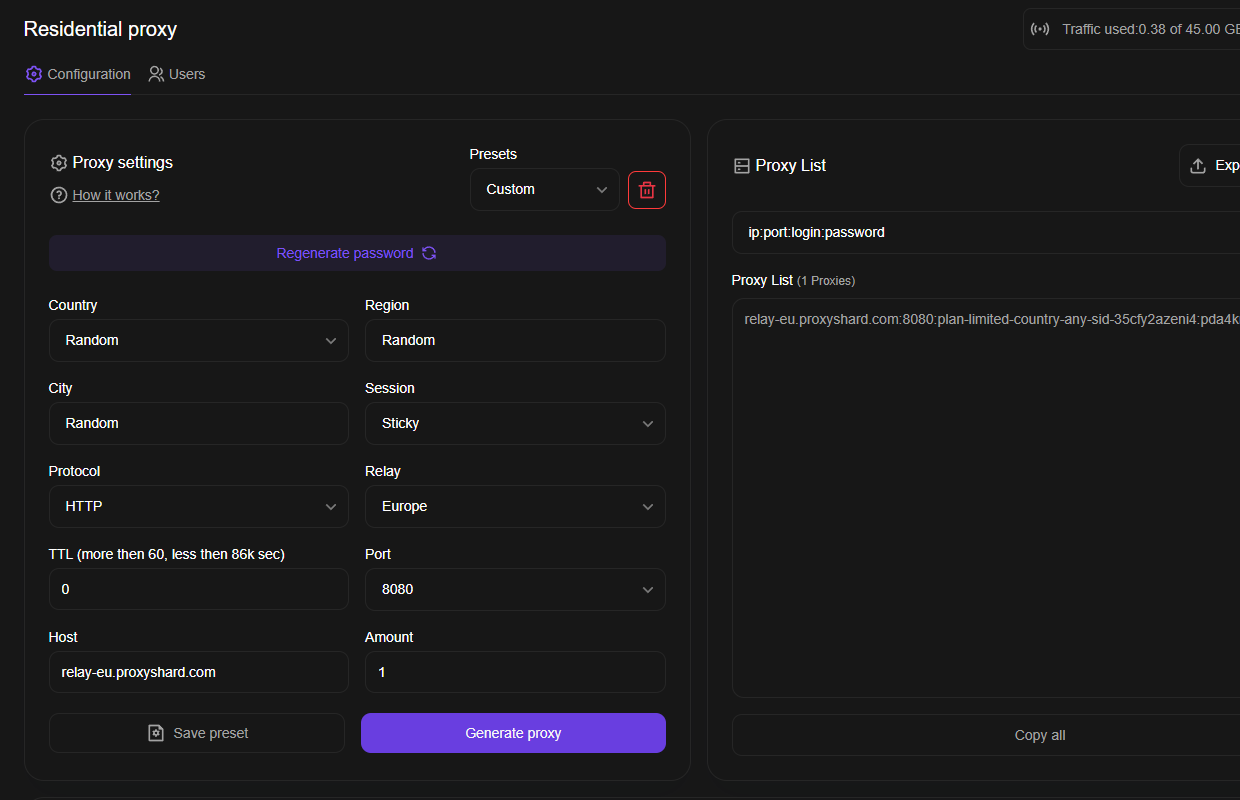
Task: Open the Presets Custom dropdown
Action: click(544, 190)
